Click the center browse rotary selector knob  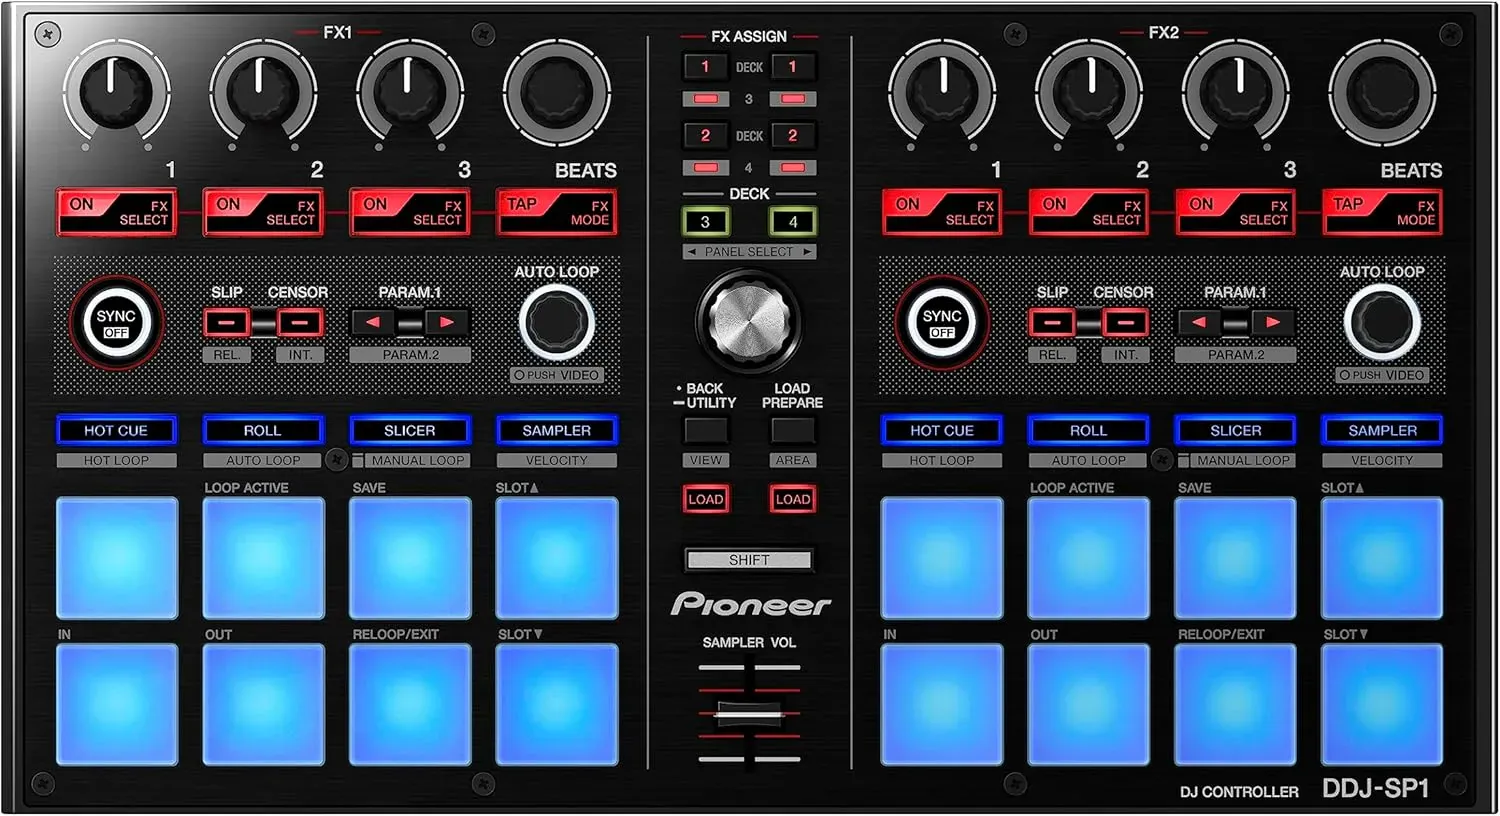(749, 320)
